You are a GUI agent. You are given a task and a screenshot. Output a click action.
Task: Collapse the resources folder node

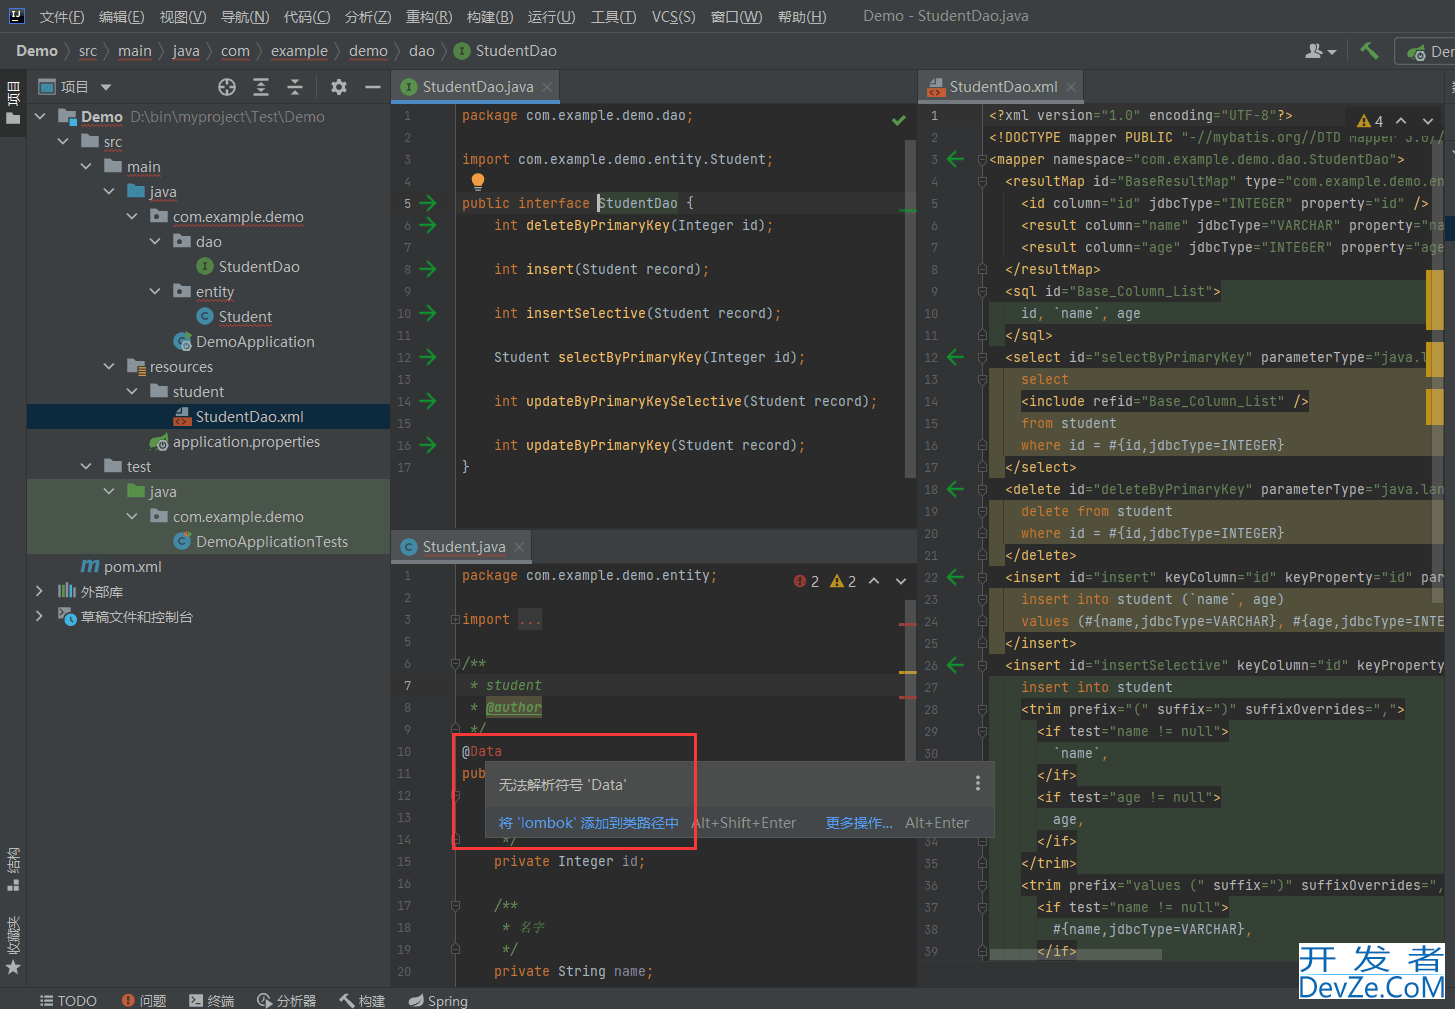click(x=109, y=367)
